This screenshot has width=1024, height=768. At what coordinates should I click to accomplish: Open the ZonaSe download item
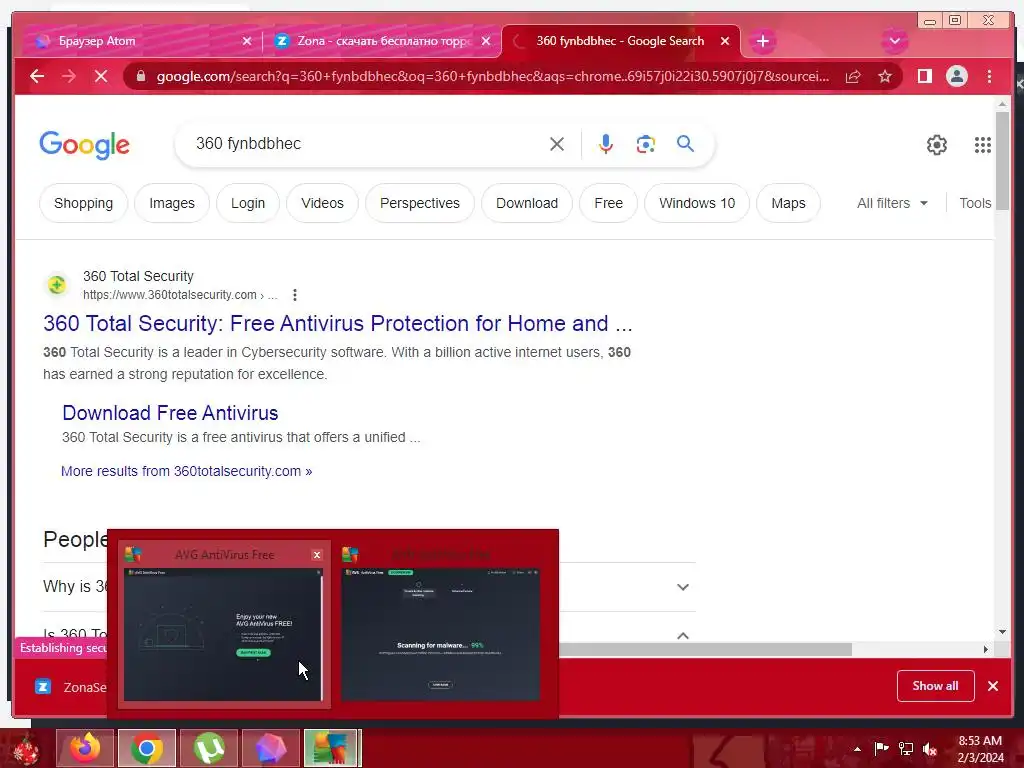click(x=71, y=687)
